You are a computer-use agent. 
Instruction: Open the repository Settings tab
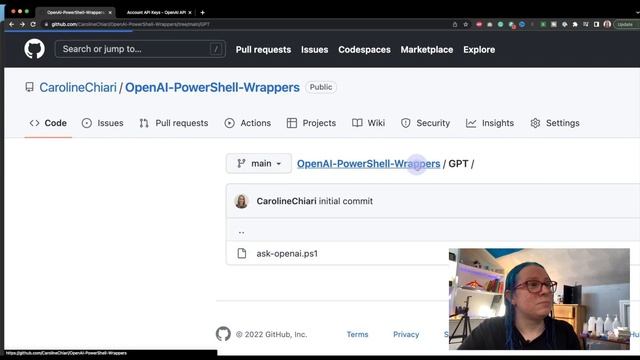point(555,123)
